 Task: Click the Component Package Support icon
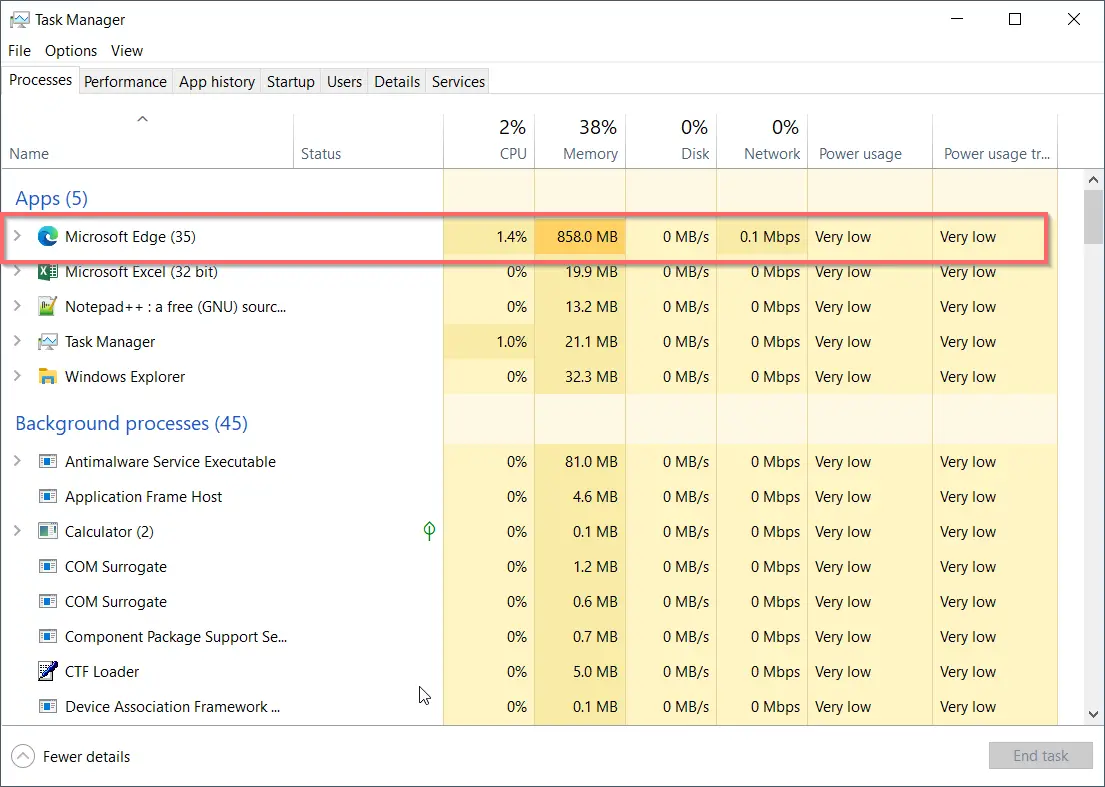(48, 636)
